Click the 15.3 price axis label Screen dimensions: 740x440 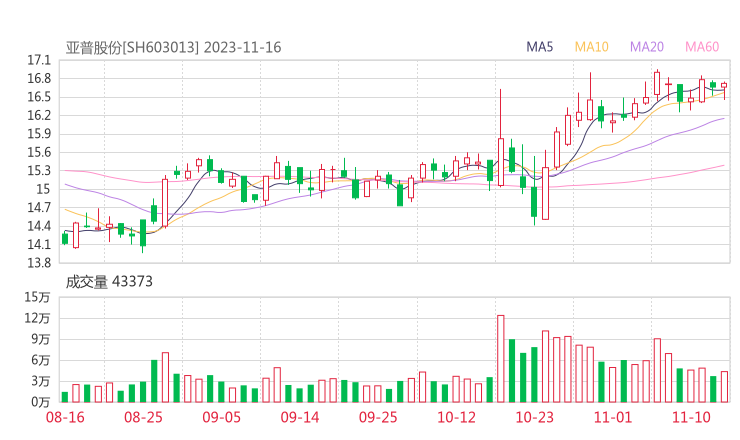[39, 171]
